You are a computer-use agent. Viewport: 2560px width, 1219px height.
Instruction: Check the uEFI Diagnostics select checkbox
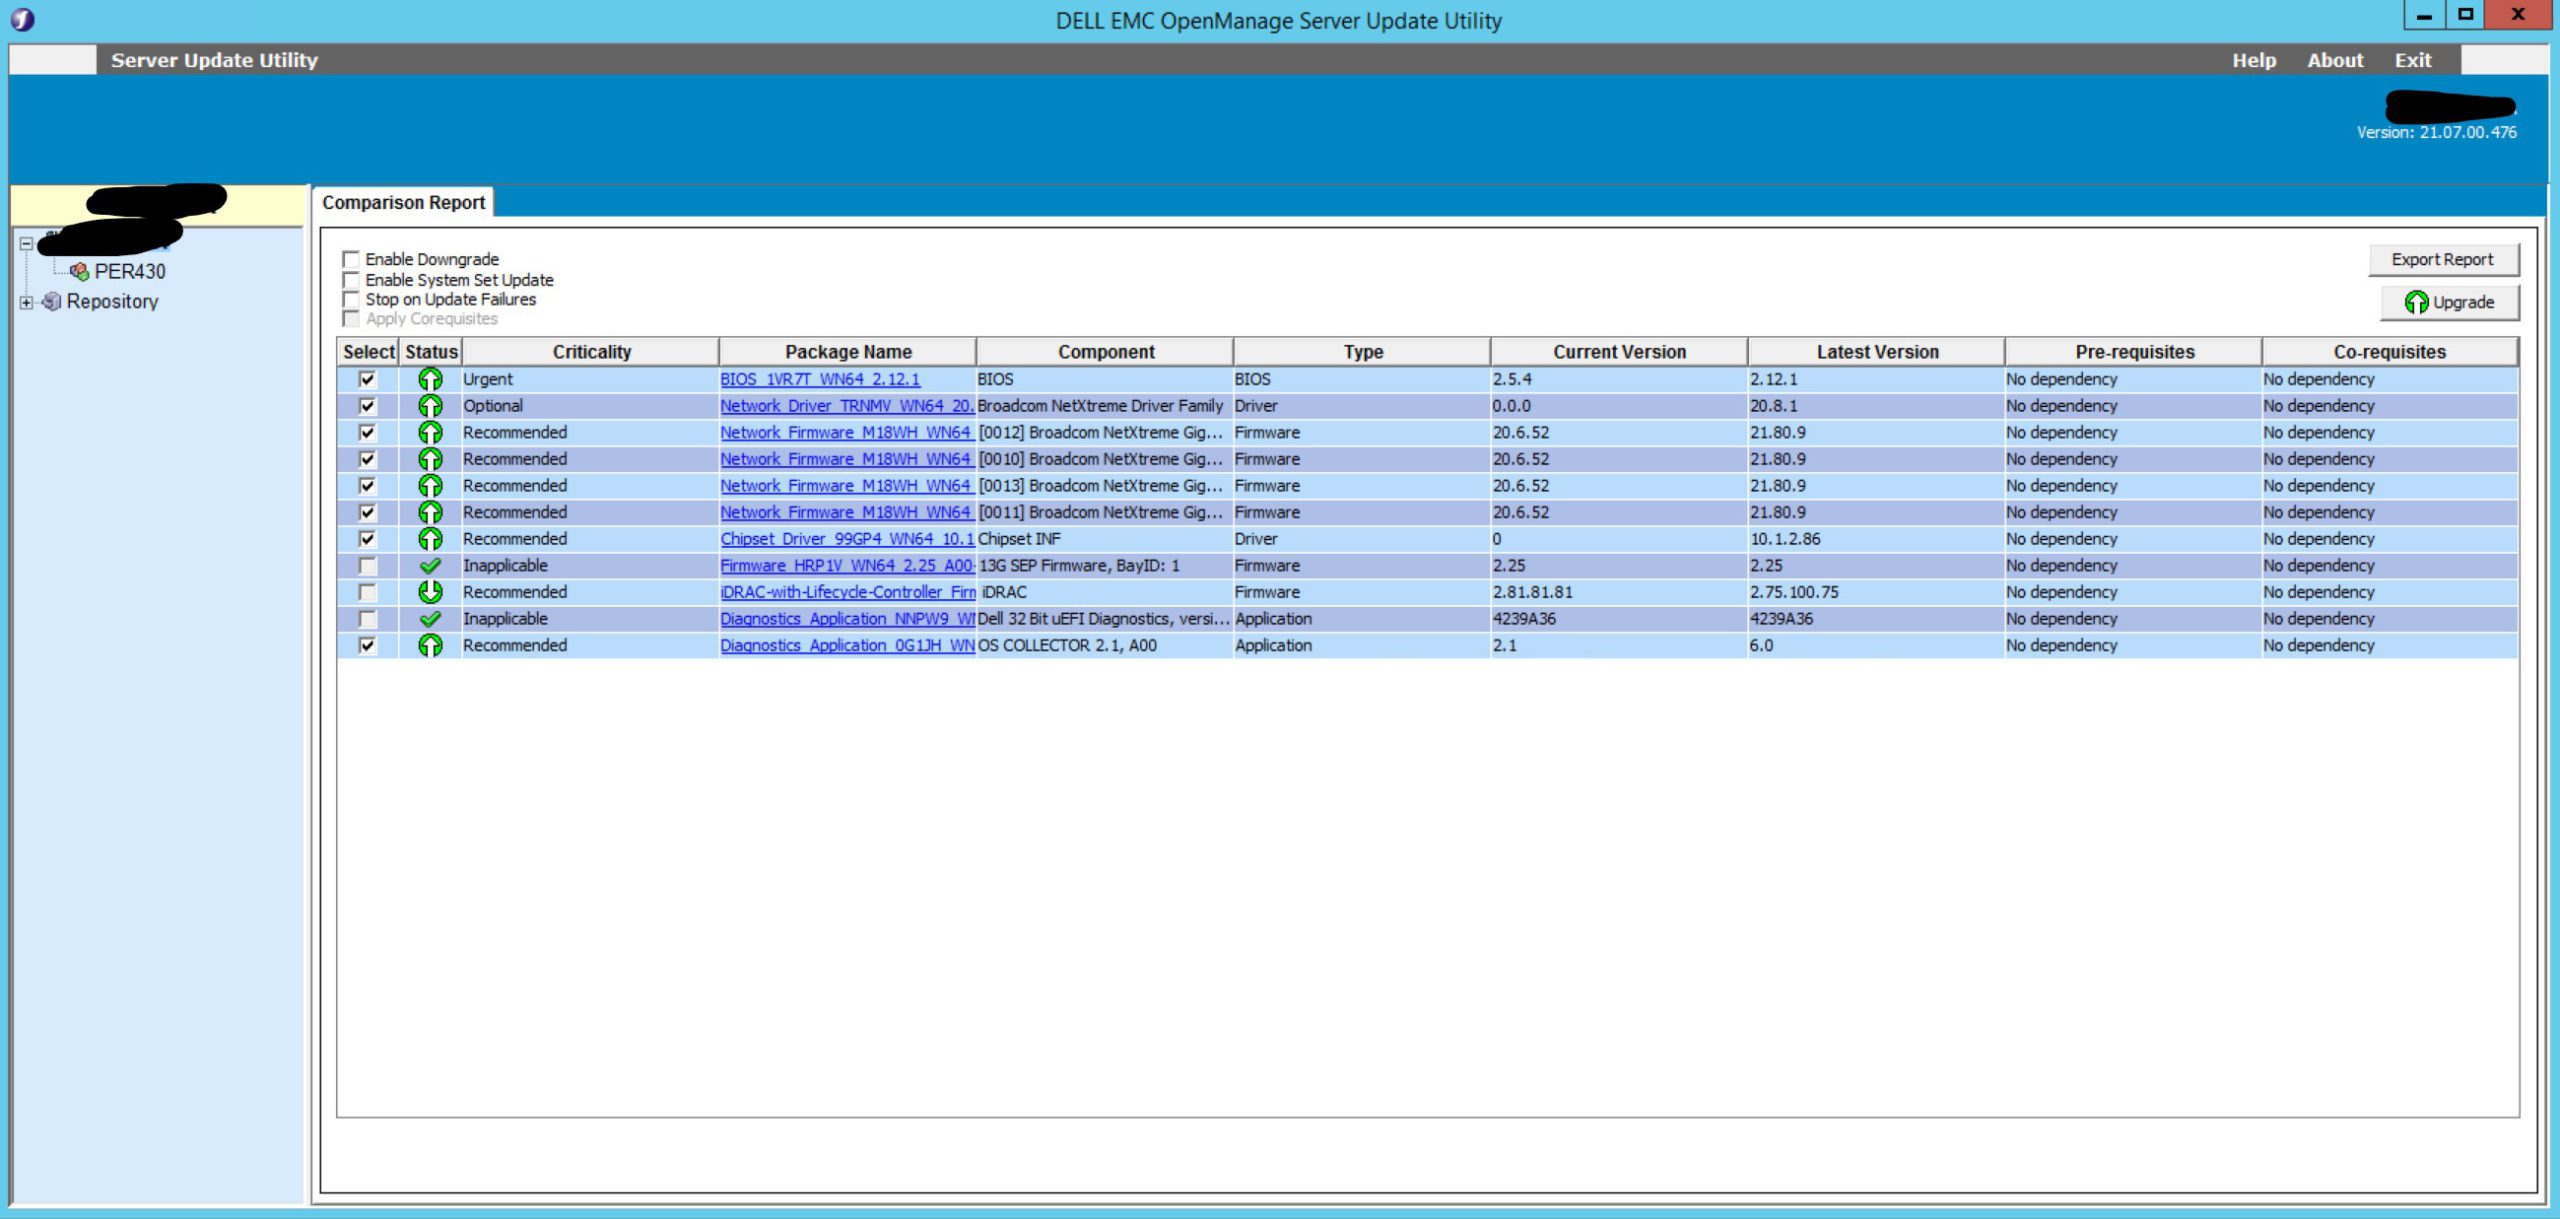[367, 619]
